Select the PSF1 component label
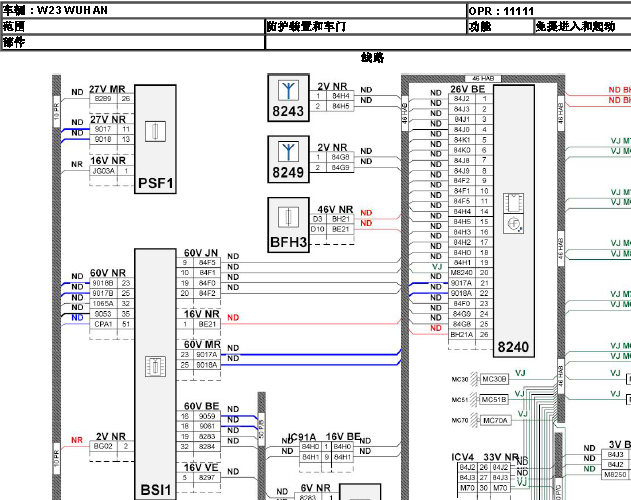Image resolution: width=631 pixels, height=500 pixels. point(155,183)
